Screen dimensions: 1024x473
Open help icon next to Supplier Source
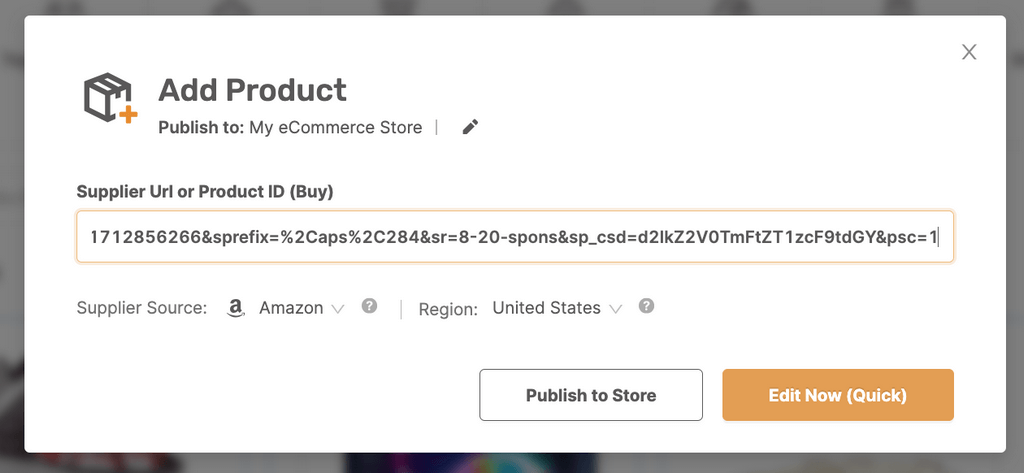click(369, 306)
